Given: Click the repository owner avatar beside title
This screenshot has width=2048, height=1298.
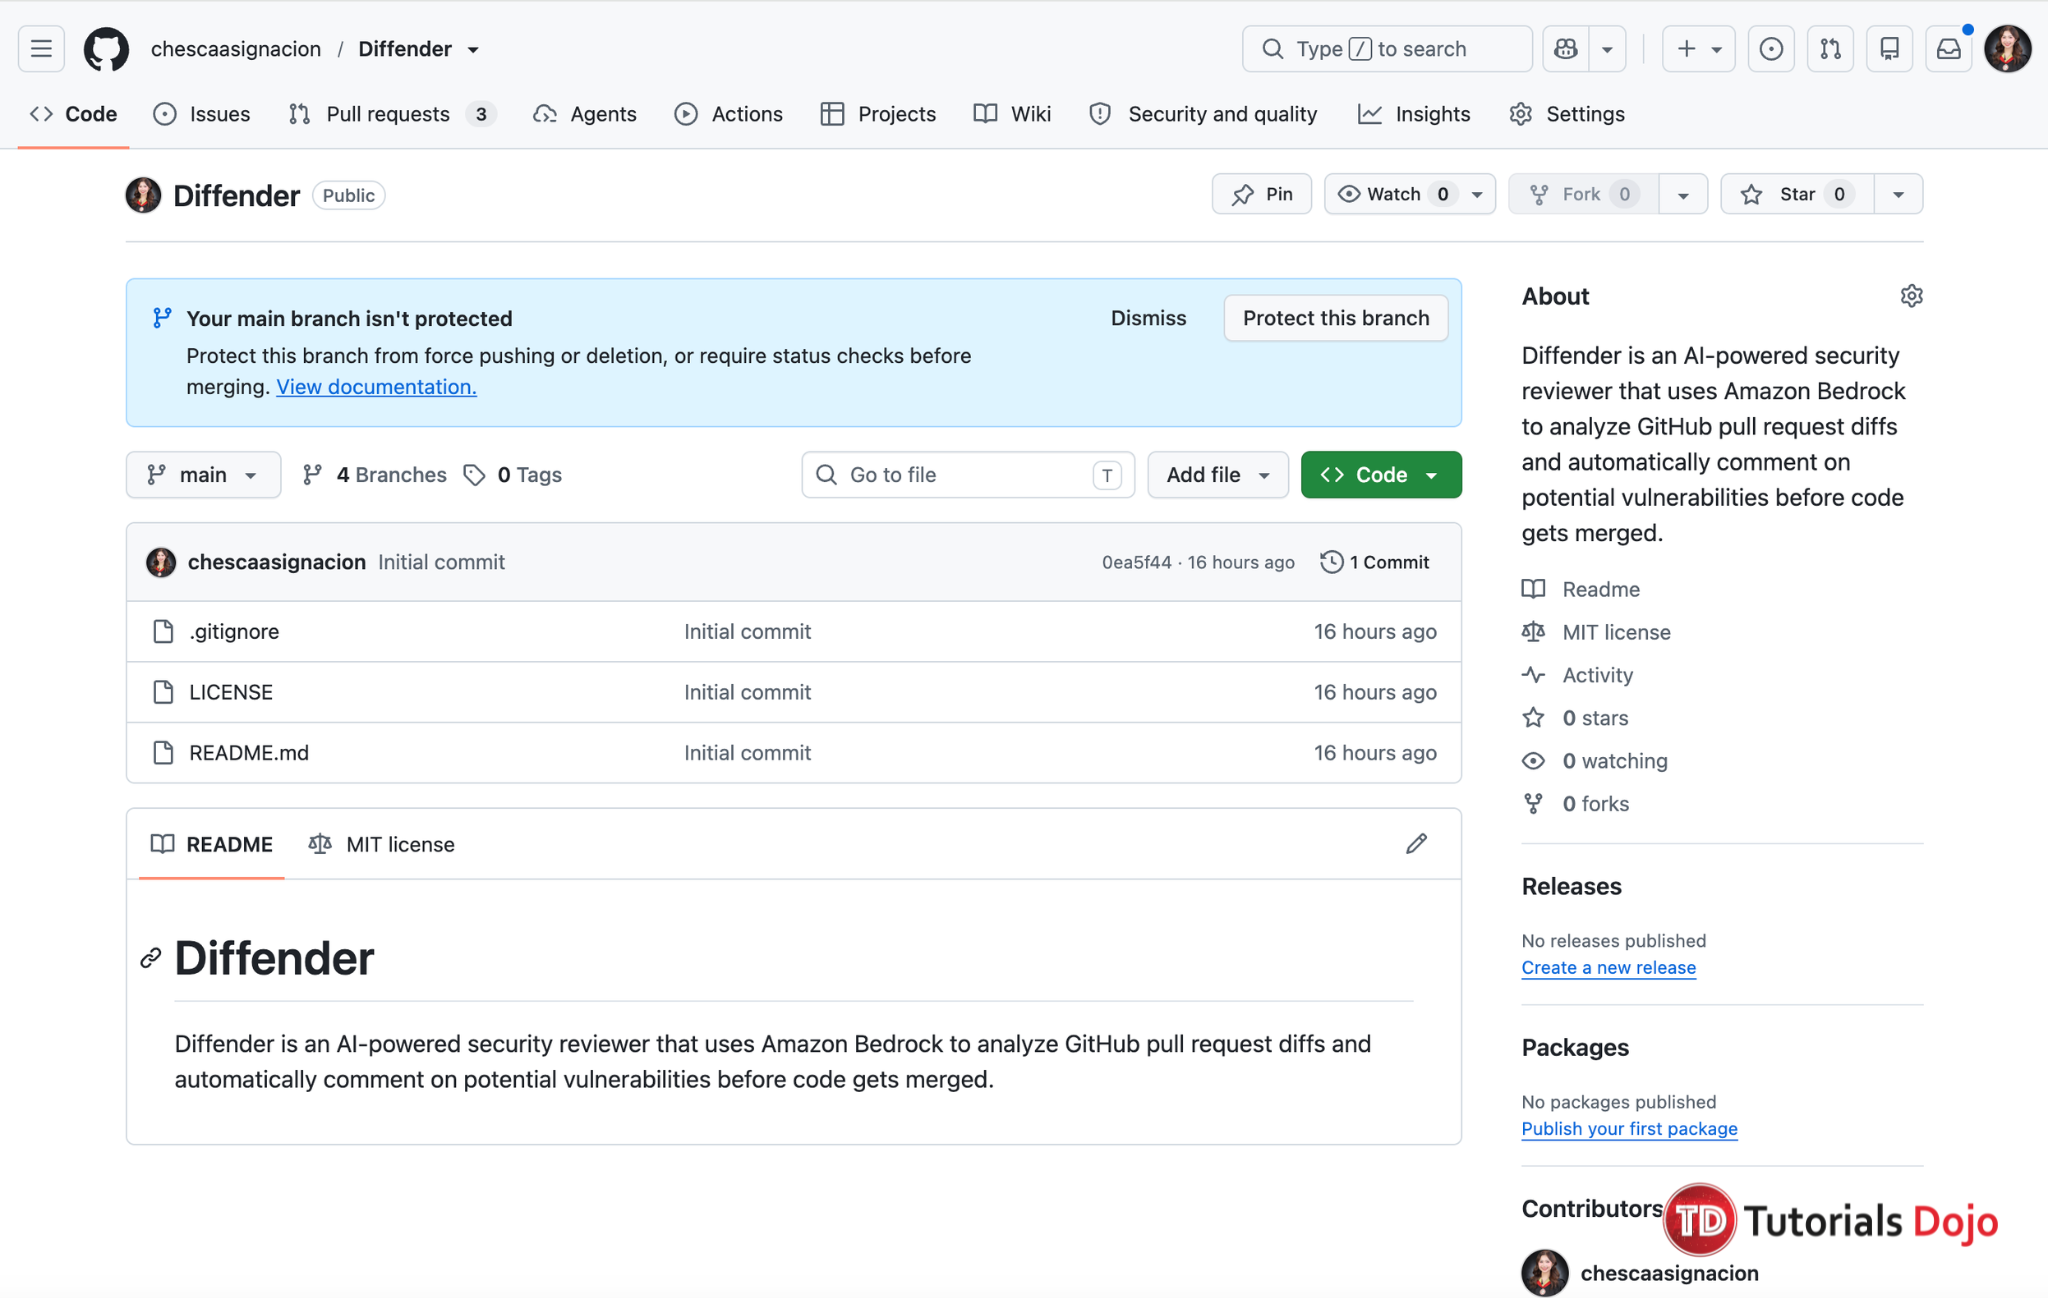Looking at the screenshot, I should (143, 195).
